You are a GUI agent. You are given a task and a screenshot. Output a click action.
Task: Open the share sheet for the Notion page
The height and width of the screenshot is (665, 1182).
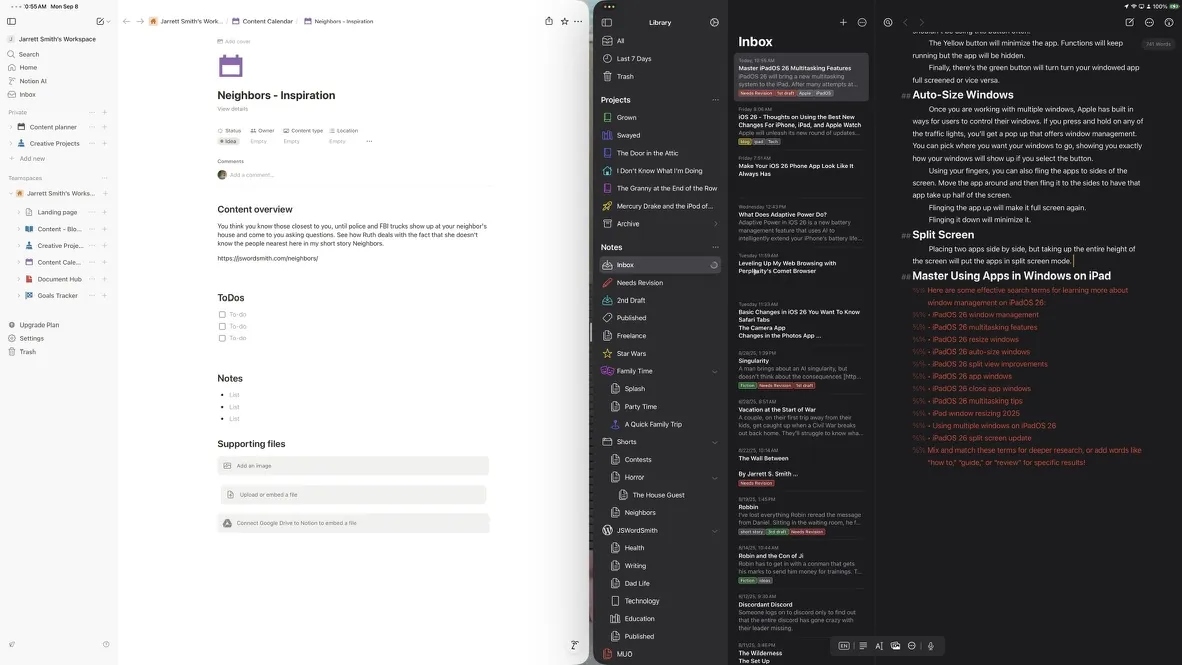coord(548,20)
